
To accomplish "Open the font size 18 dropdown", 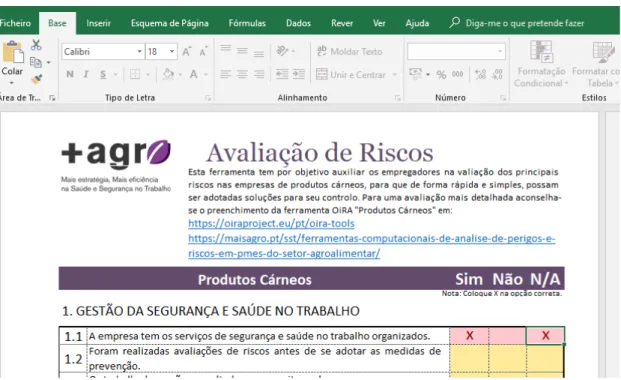I will click(172, 52).
